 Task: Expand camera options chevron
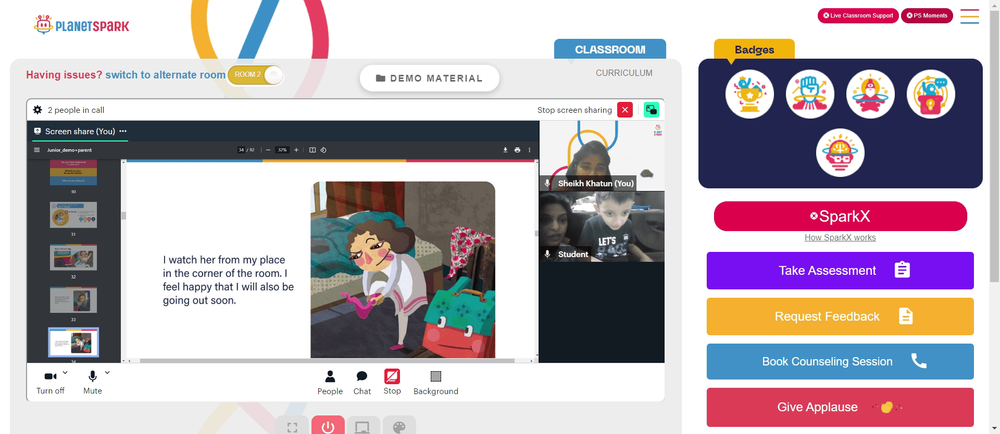pyautogui.click(x=66, y=373)
